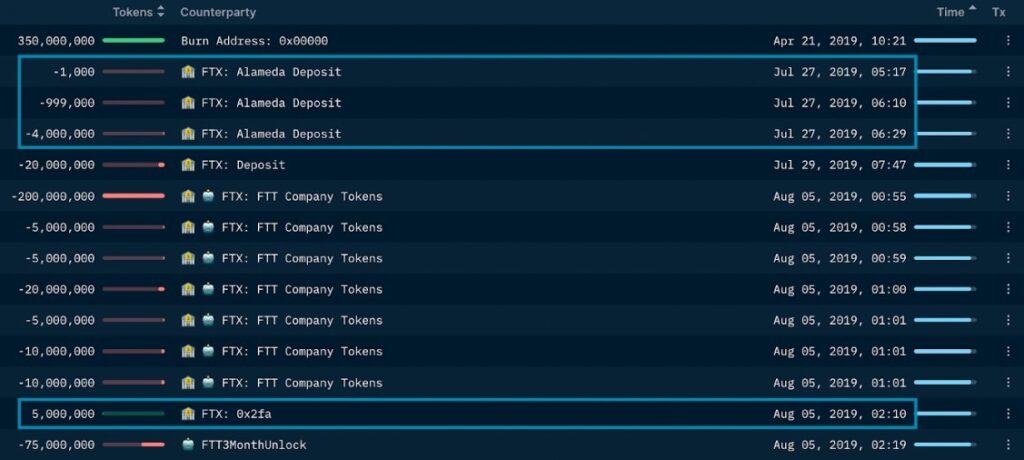Click the Counterparty column header
Image resolution: width=1024 pixels, height=460 pixels.
218,12
